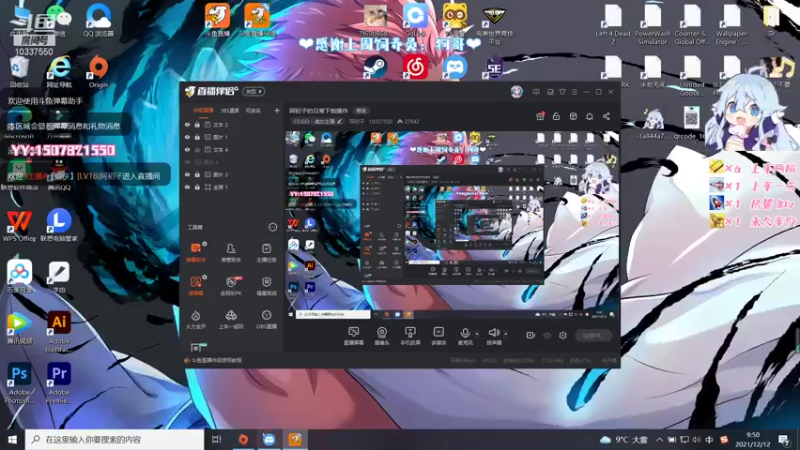Image resolution: width=800 pixels, height=450 pixels.
Task: Click the 修改 button beside stream title
Action: point(361,110)
